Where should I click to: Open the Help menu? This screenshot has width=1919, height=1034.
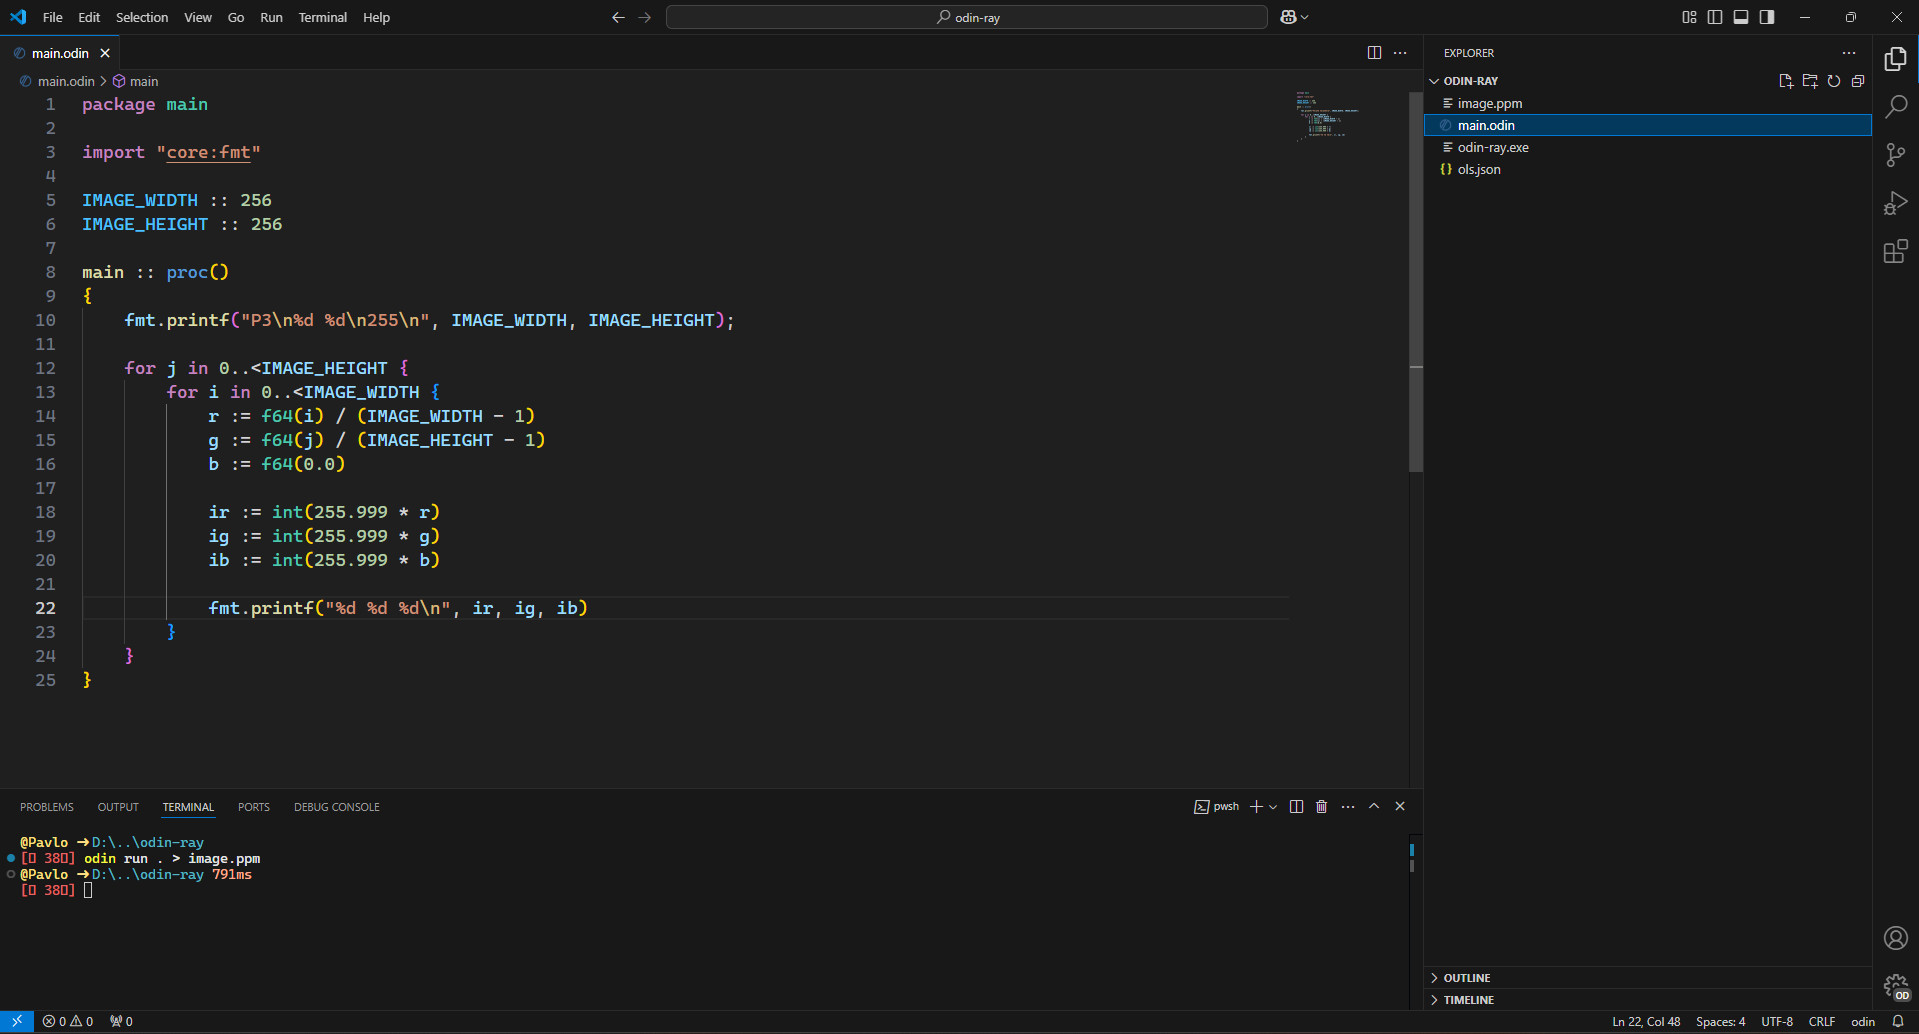(376, 17)
